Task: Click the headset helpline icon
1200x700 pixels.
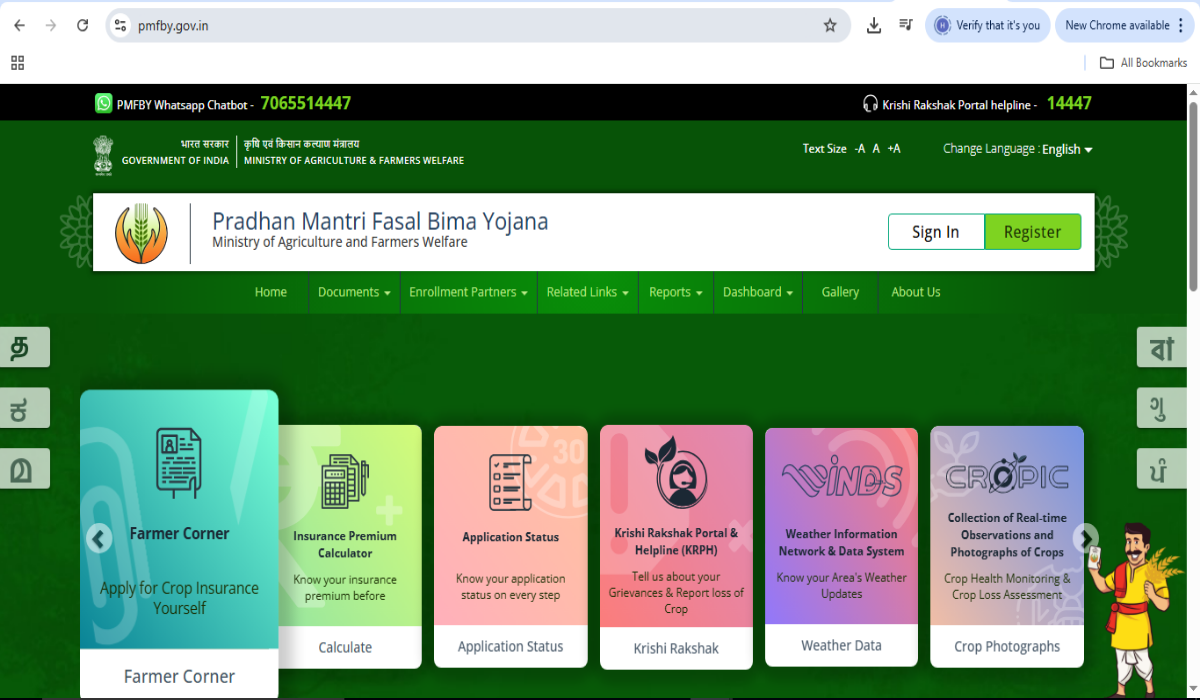Action: coord(870,104)
